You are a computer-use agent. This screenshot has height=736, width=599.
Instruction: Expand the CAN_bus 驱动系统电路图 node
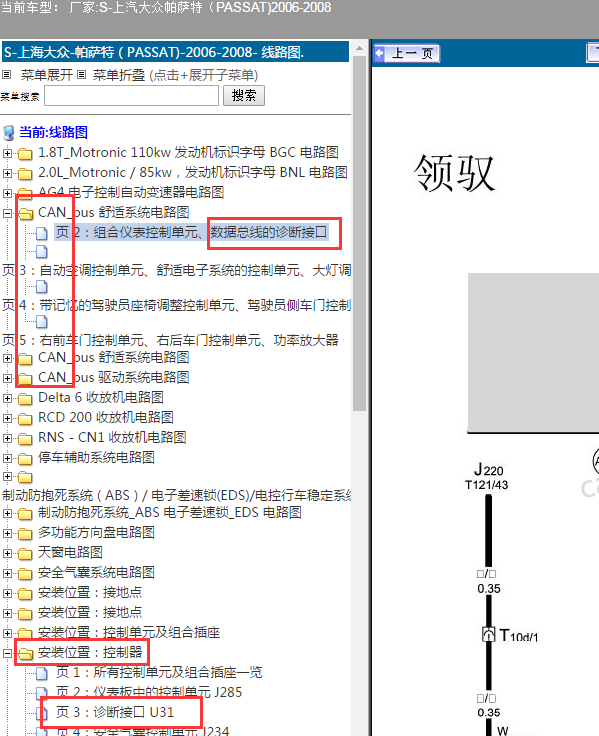point(8,378)
